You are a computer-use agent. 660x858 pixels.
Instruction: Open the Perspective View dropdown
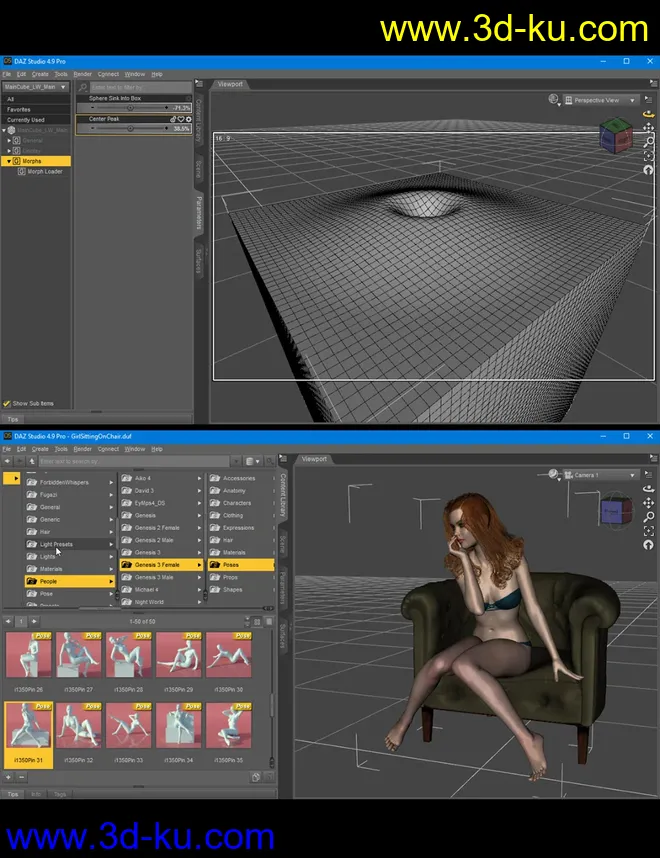point(600,100)
